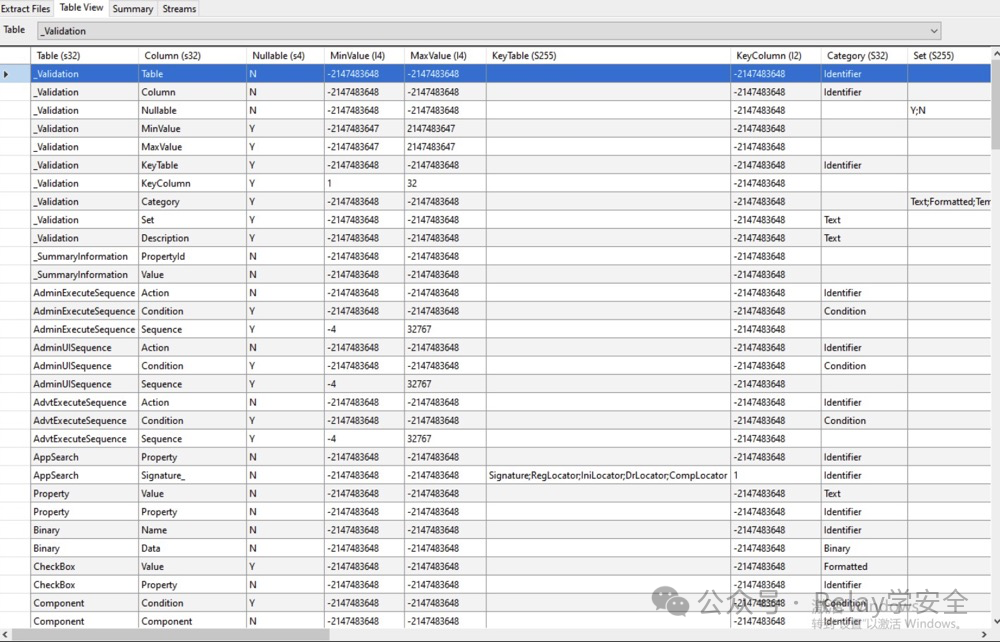Screen dimensions: 1000x642
Task: Select 'Column' cell in second row
Action: [192, 92]
